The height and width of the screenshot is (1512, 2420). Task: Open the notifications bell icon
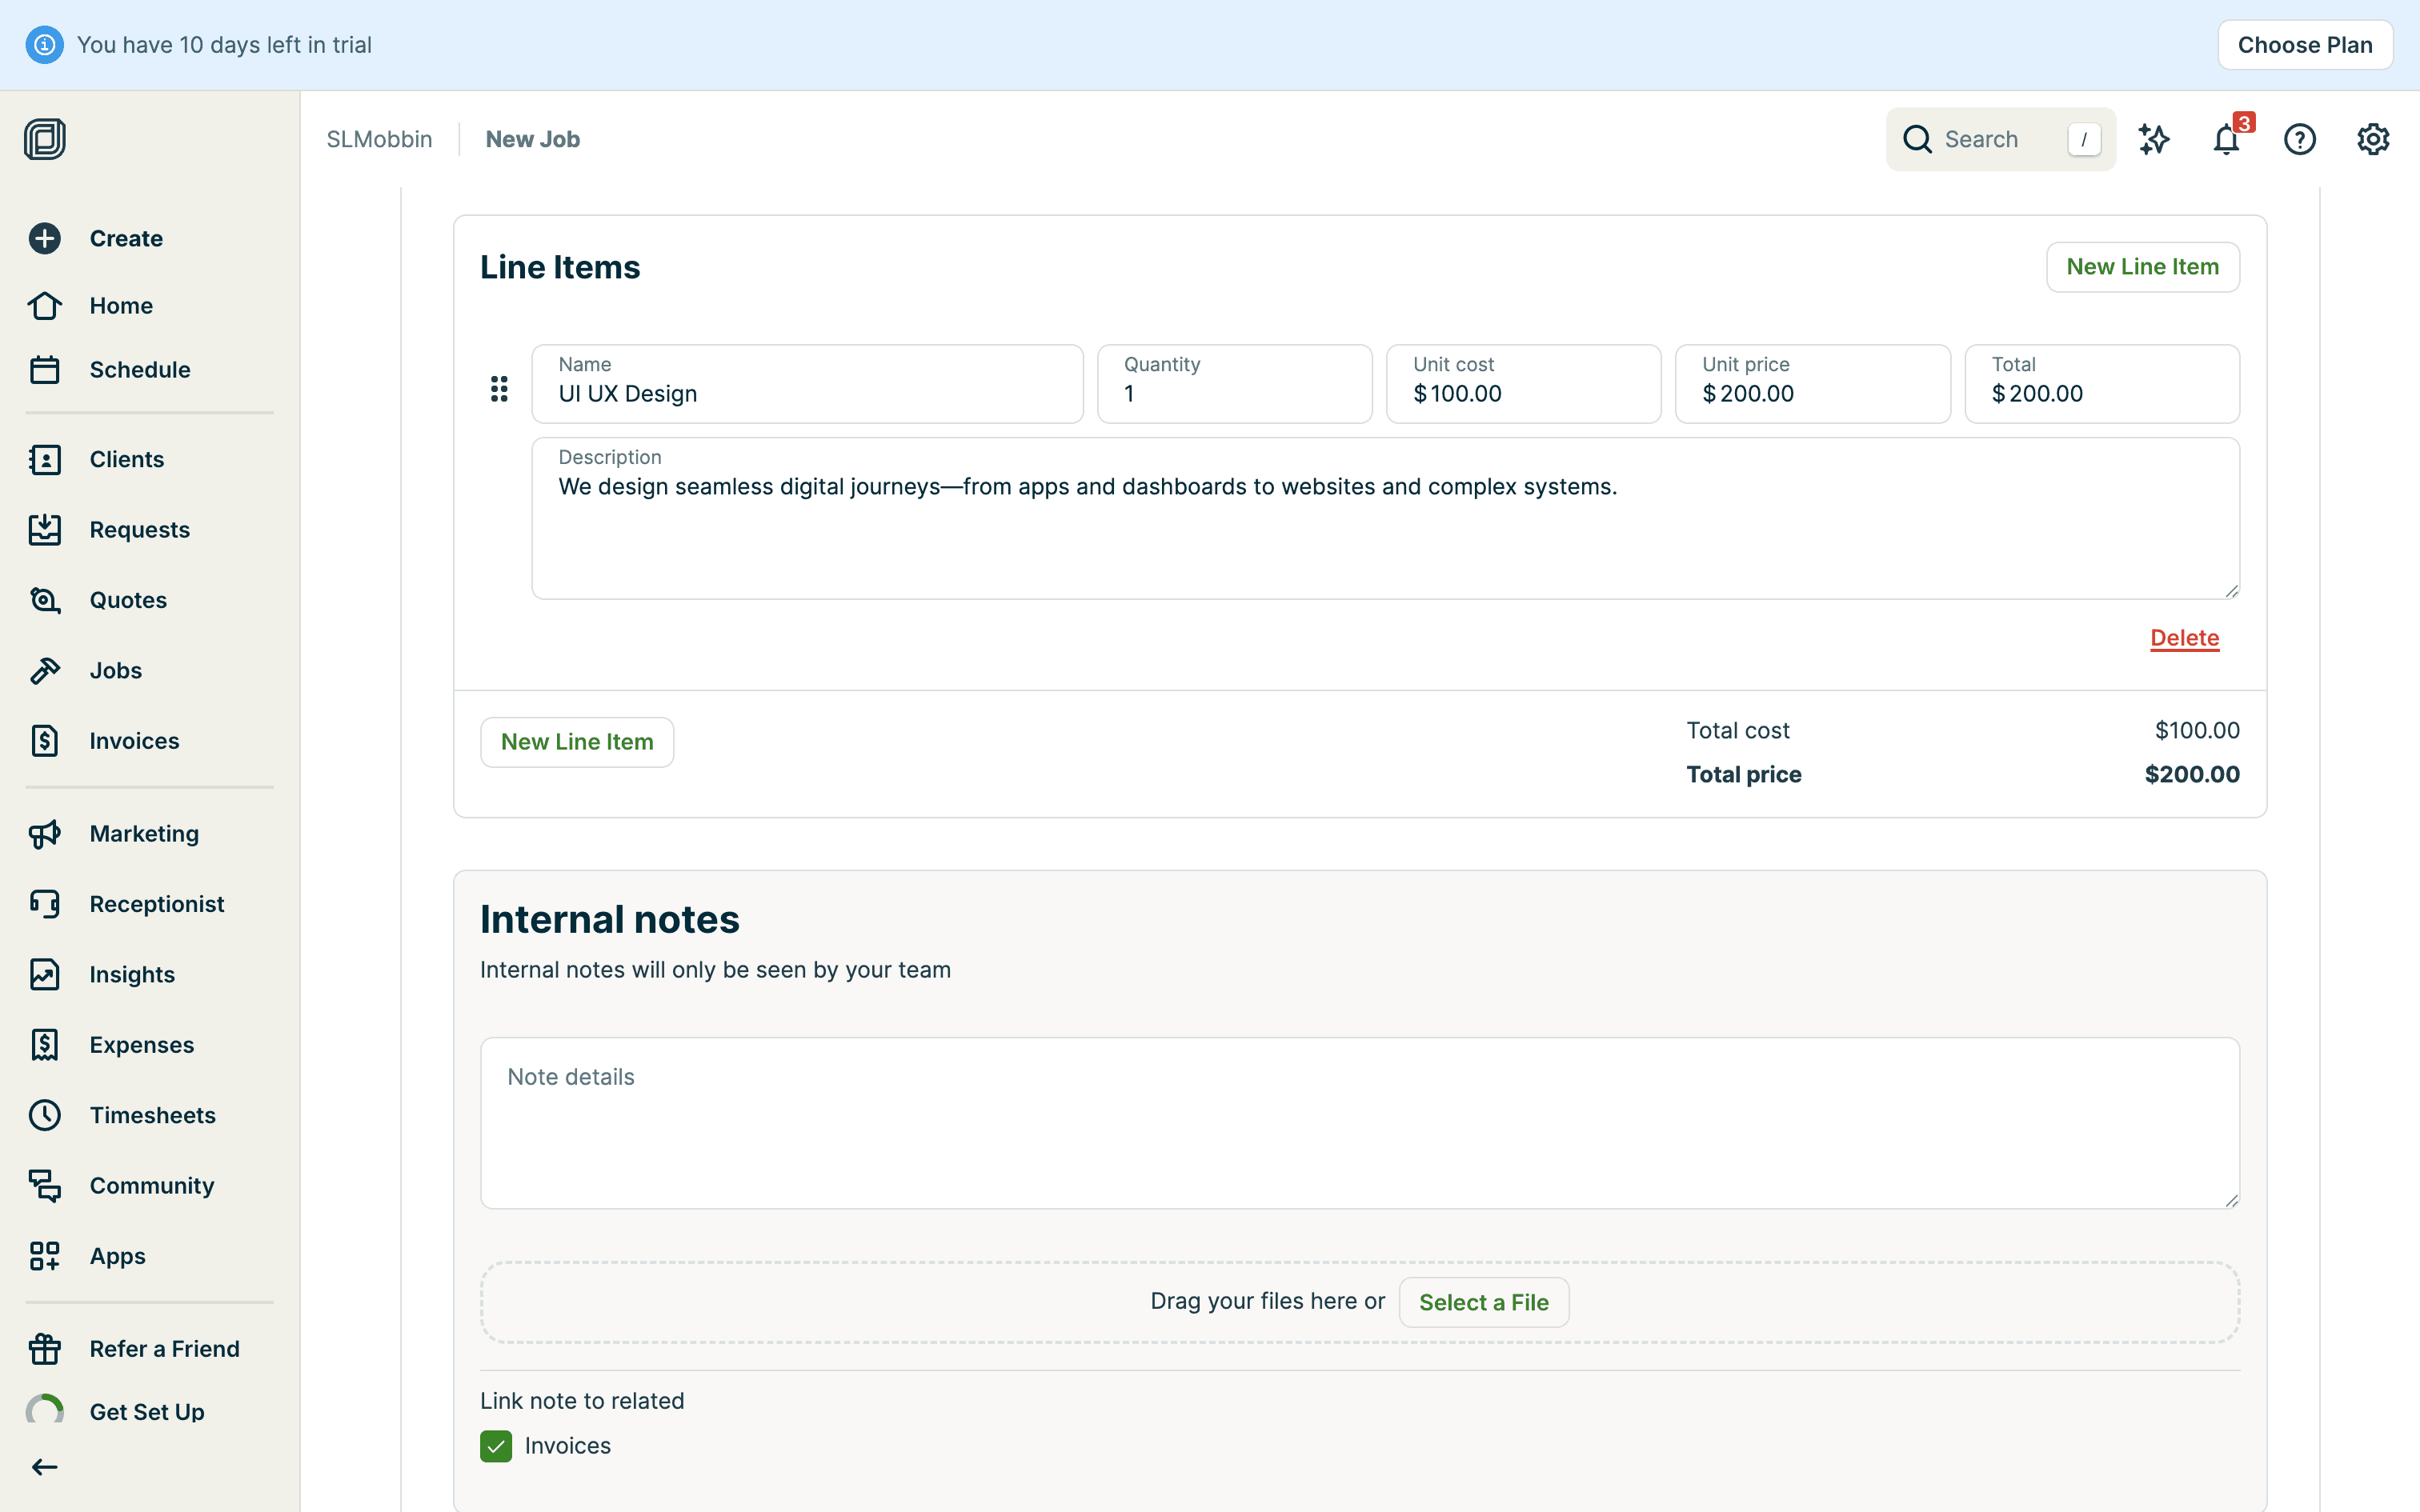[2226, 139]
